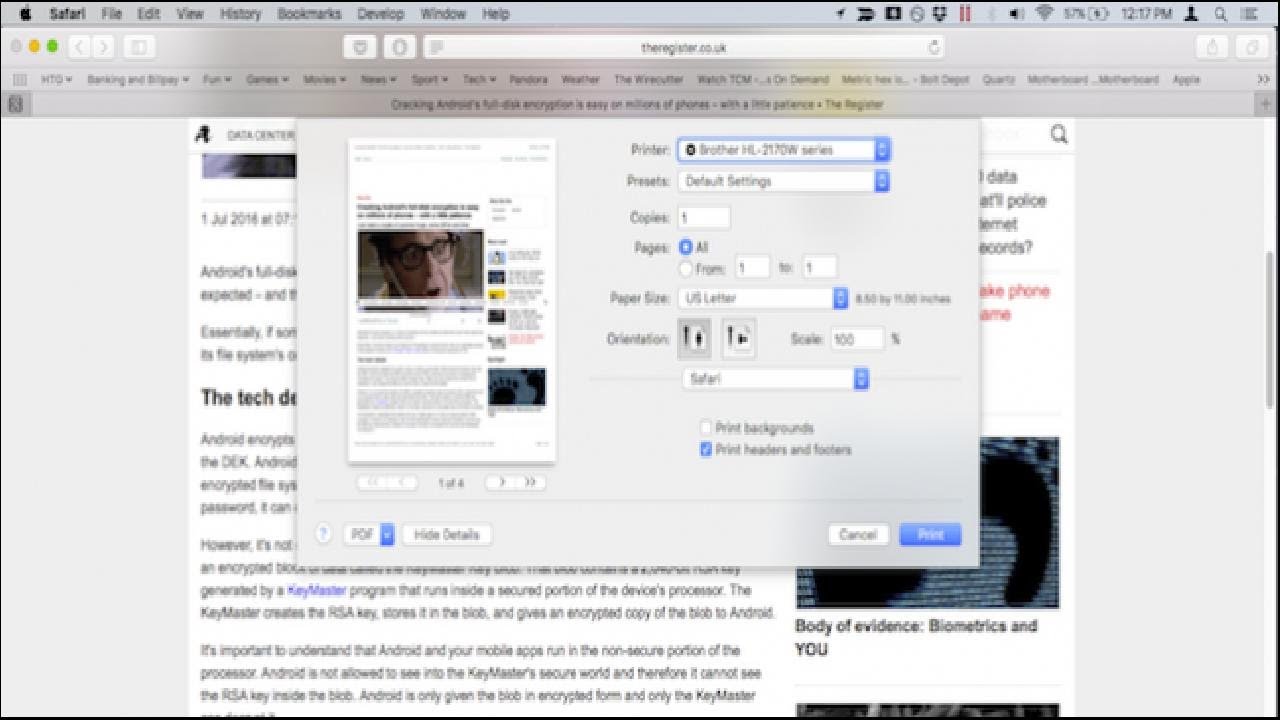Select landscape orientation
1280x720 pixels.
[x=737, y=339]
